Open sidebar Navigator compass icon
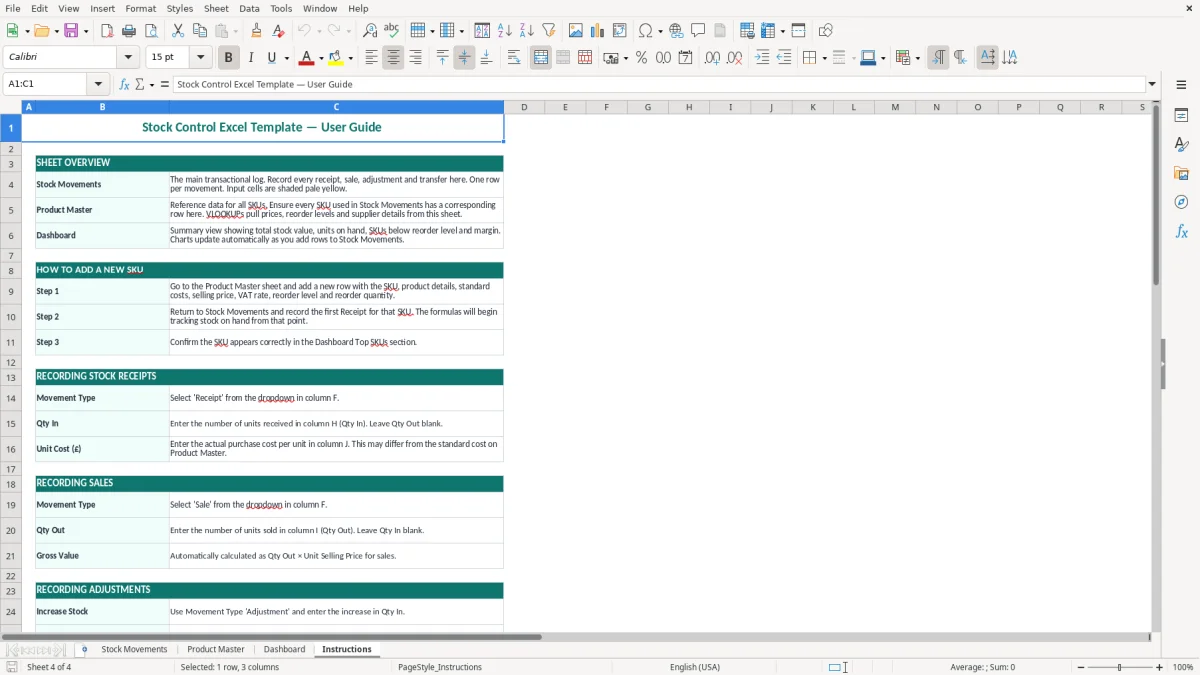This screenshot has height=675, width=1200. click(x=1181, y=202)
